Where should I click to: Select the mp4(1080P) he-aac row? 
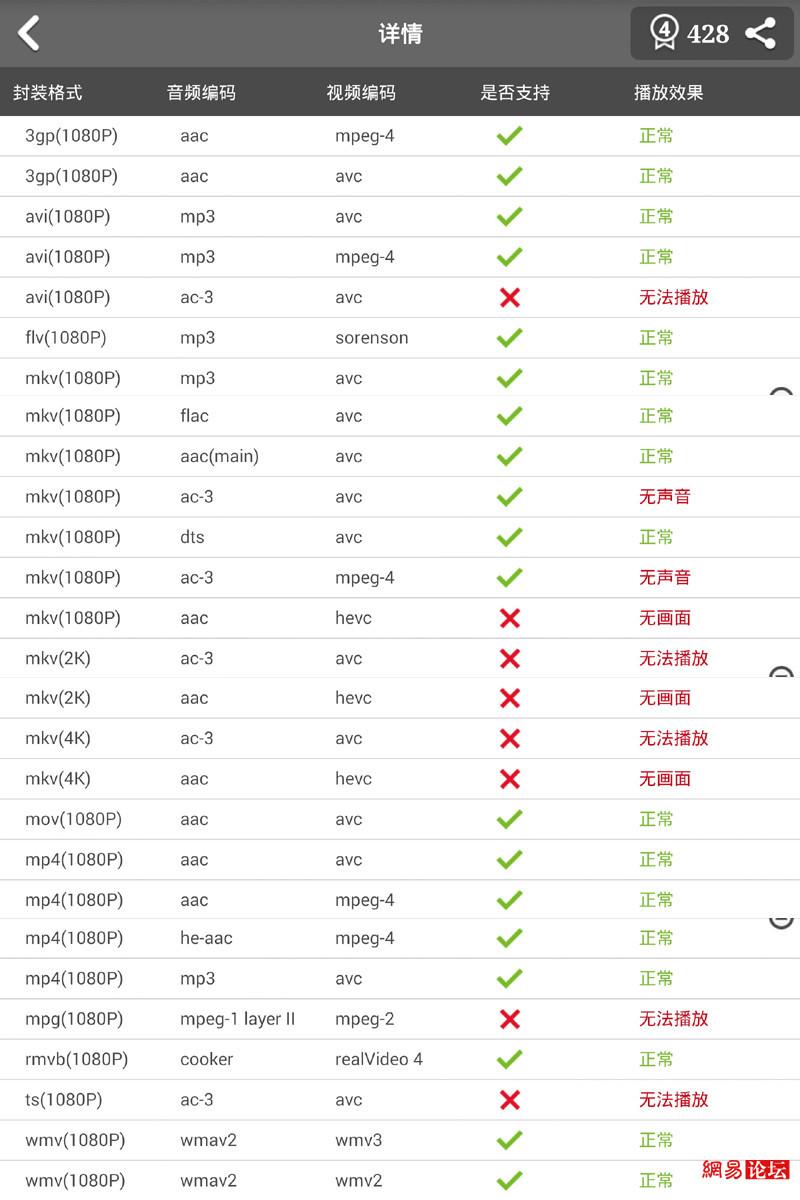coord(400,938)
